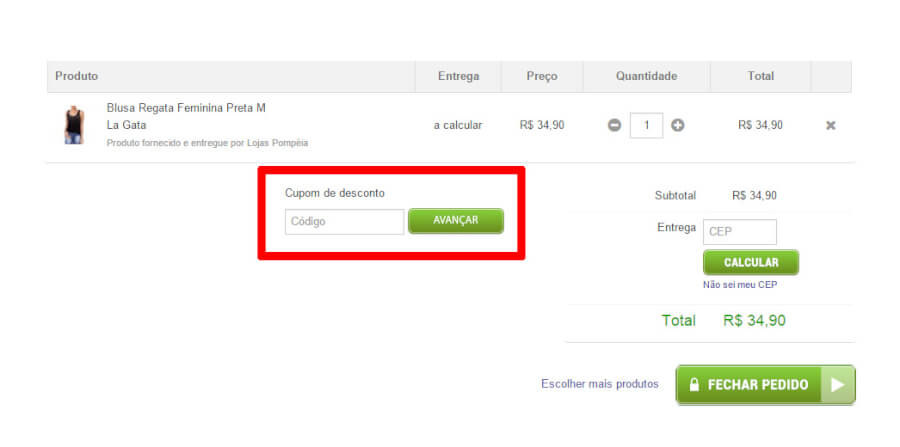The height and width of the screenshot is (447, 900).
Task: Decrease quantity with the minus icon
Action: coord(614,126)
